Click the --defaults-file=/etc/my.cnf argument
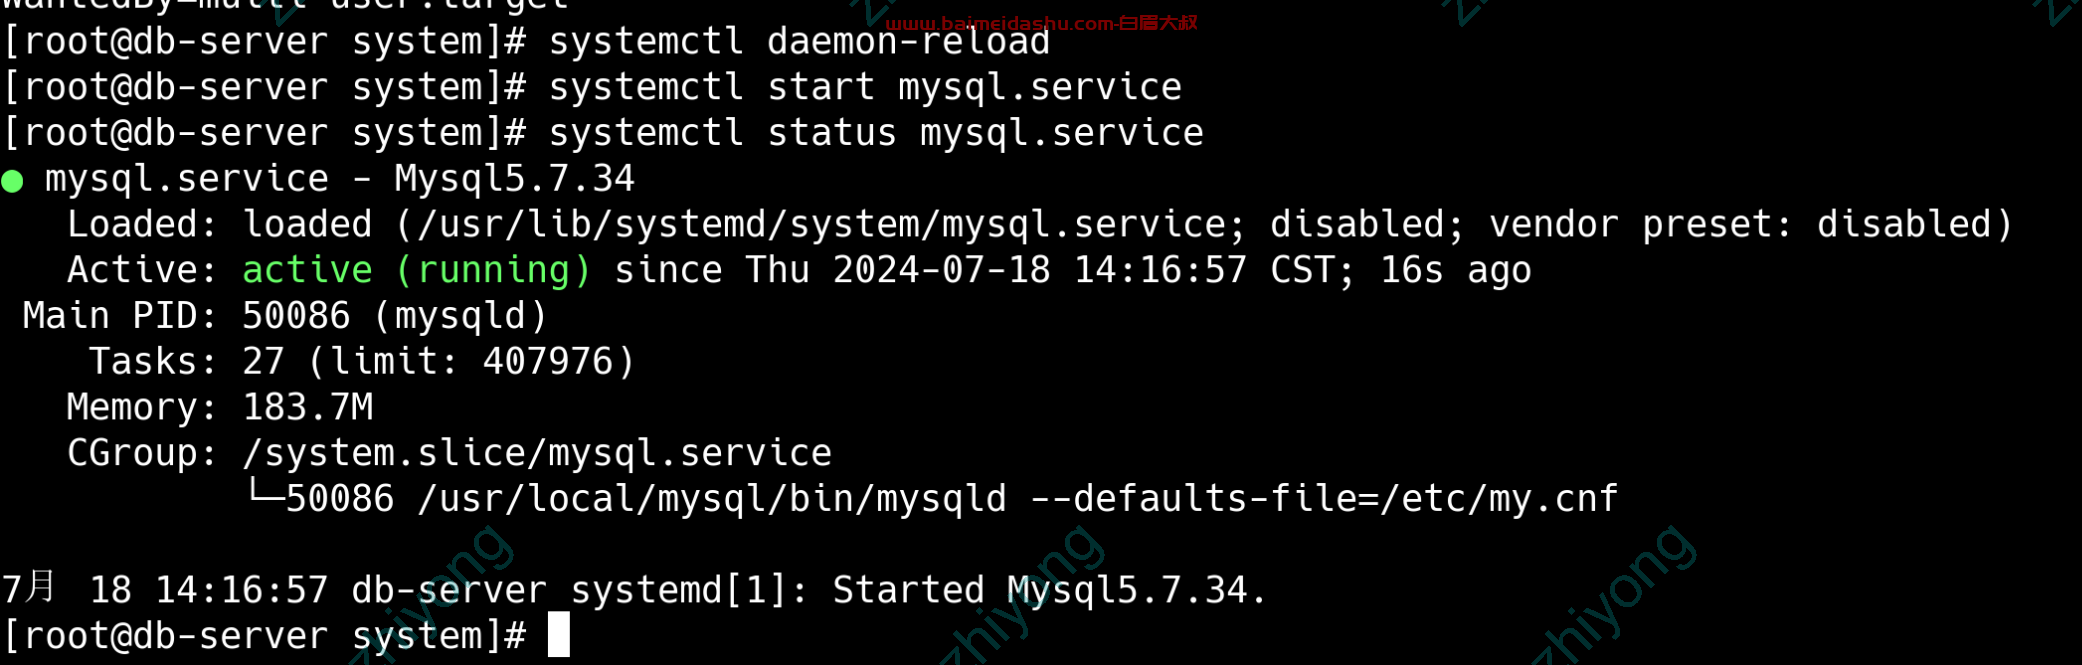 1324,498
